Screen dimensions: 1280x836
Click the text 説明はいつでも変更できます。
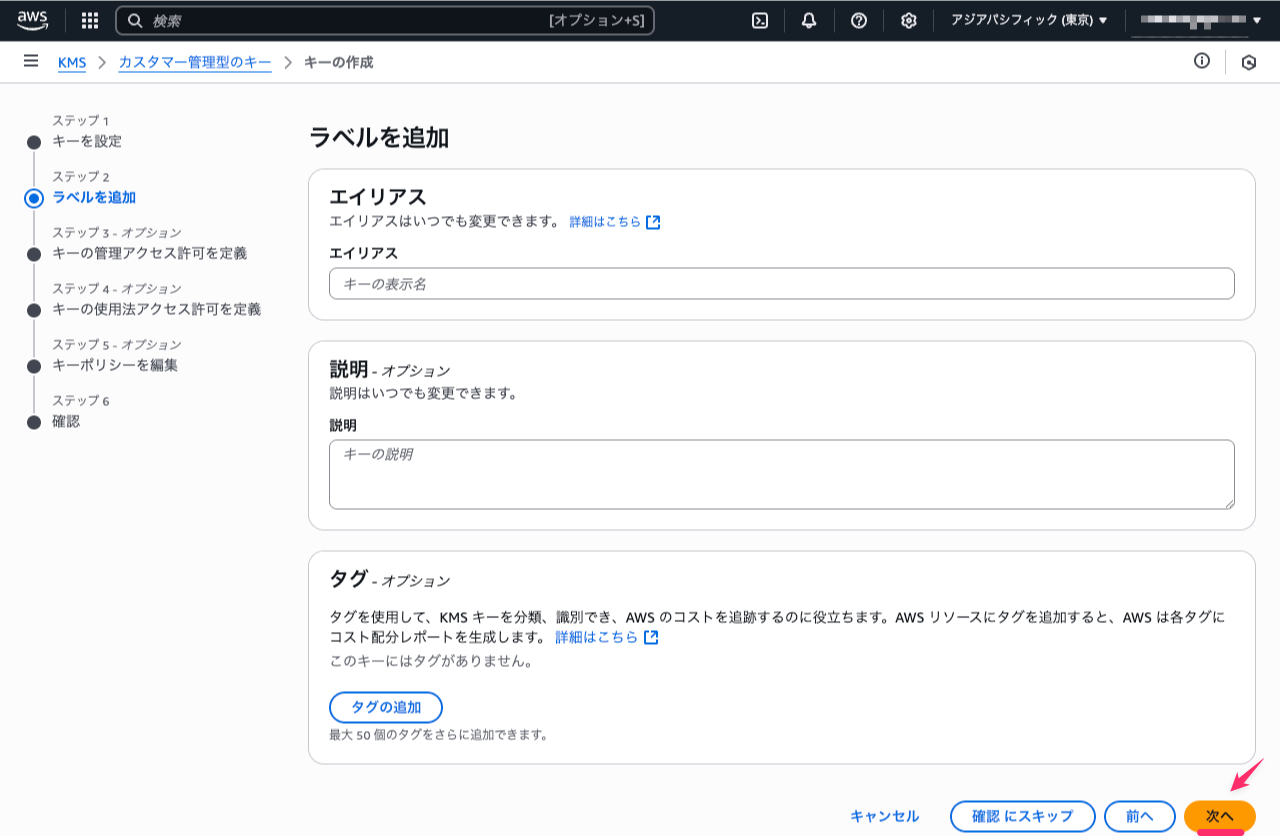[x=423, y=393]
